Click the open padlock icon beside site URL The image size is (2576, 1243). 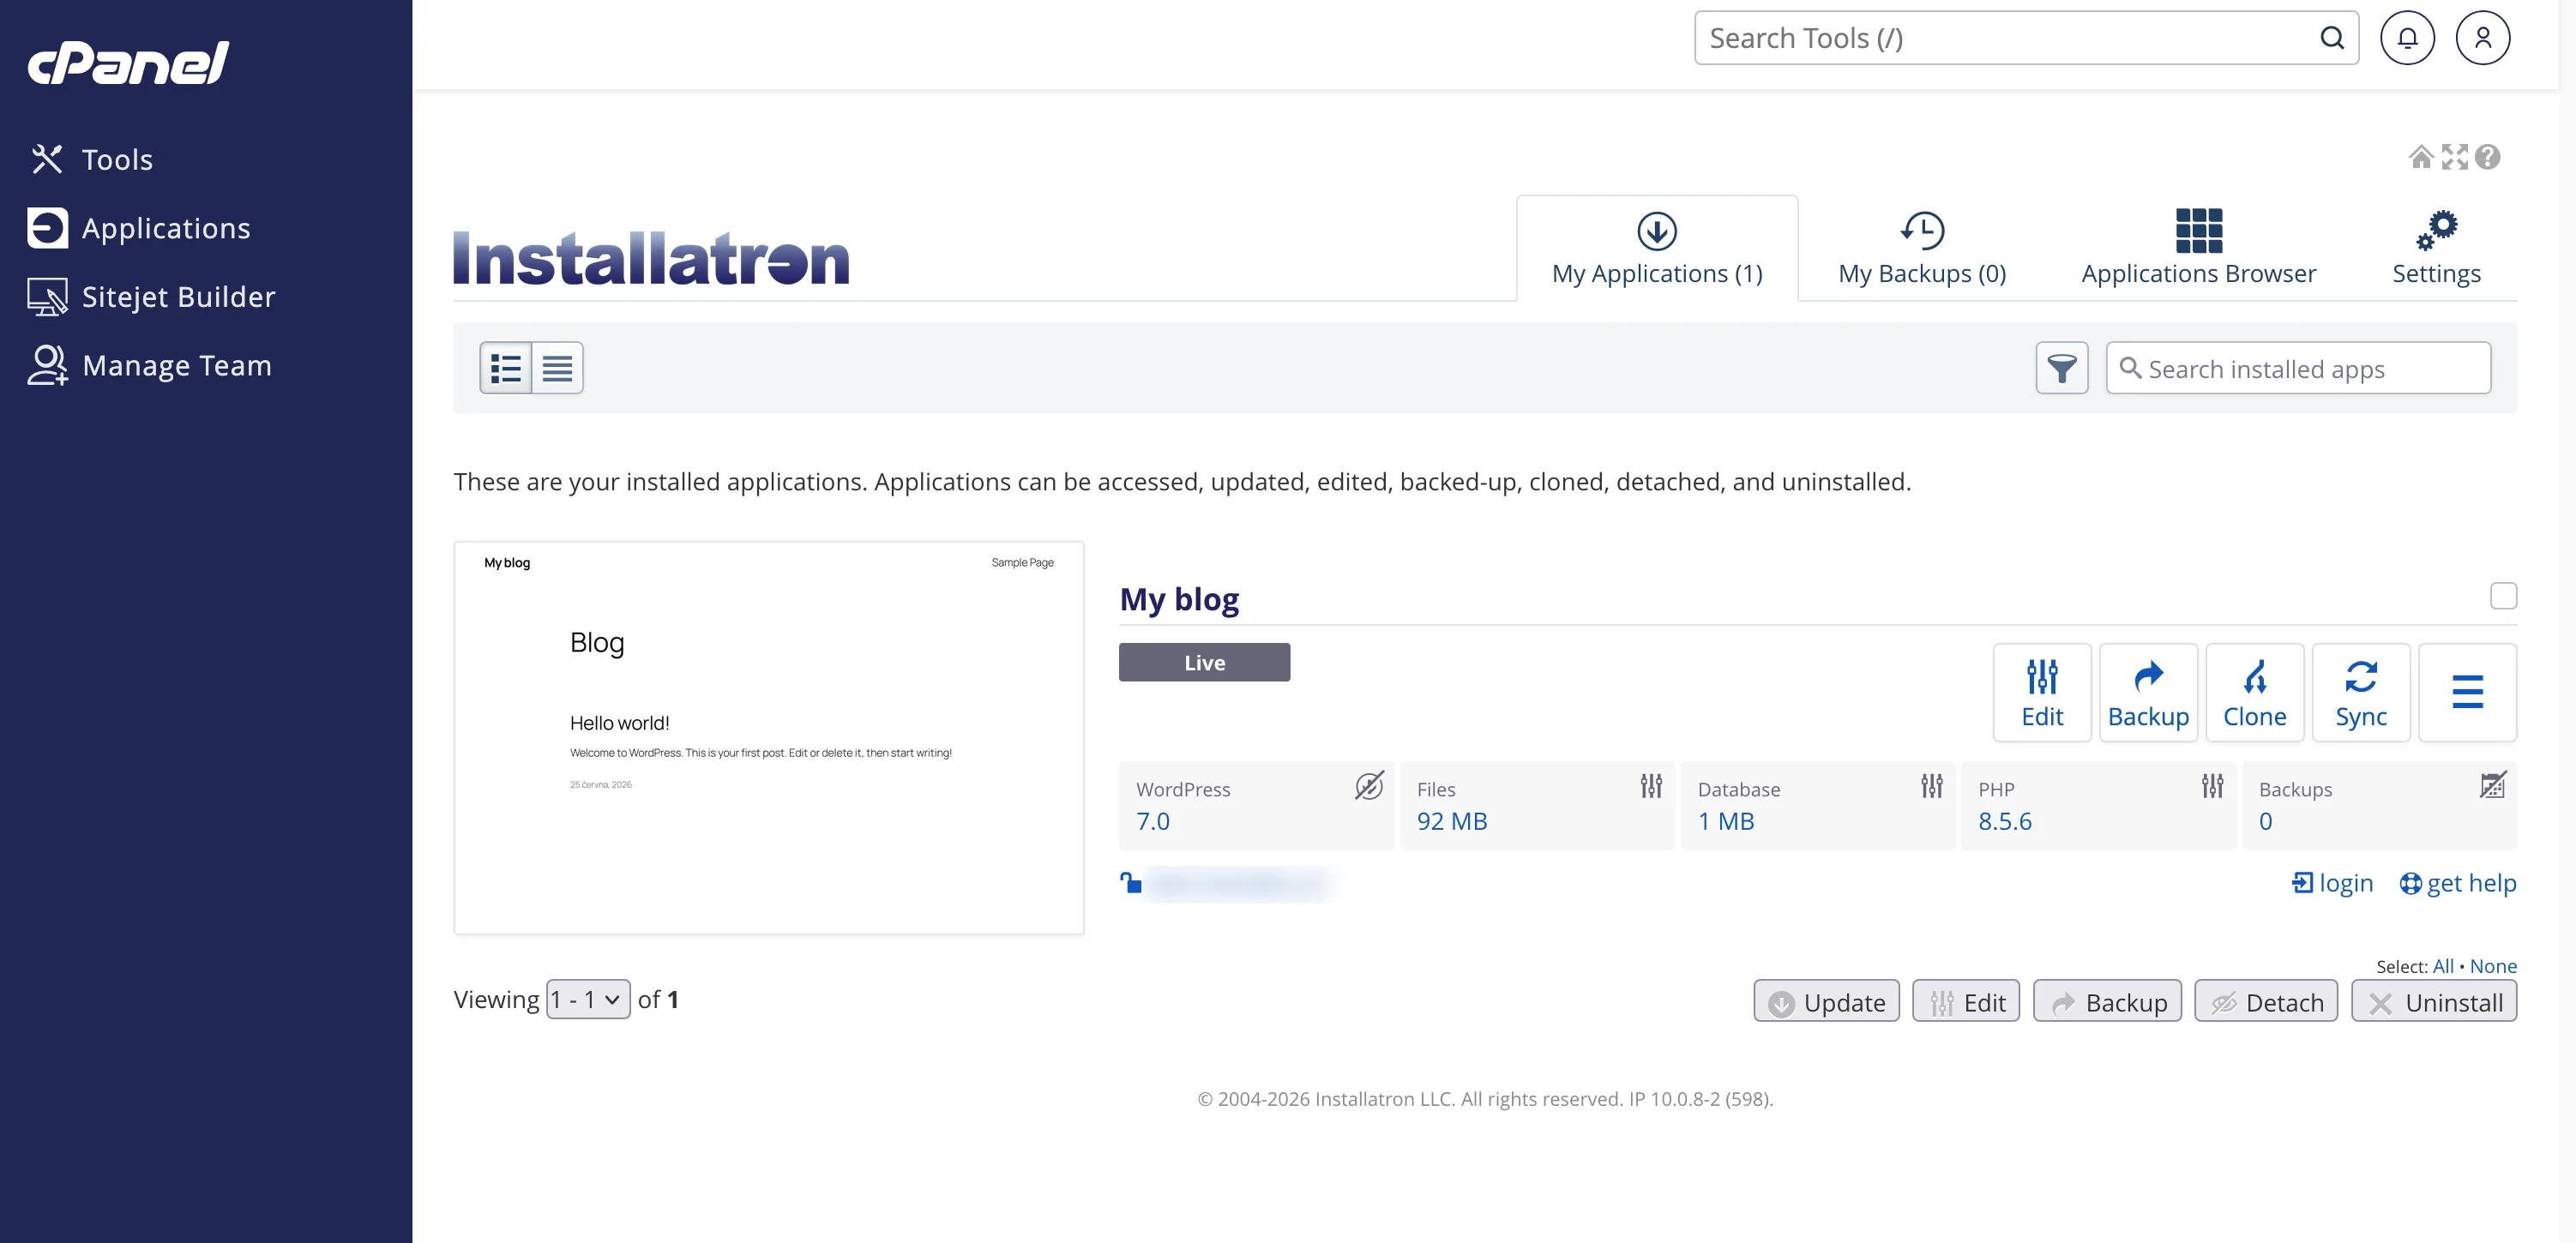click(x=1131, y=882)
